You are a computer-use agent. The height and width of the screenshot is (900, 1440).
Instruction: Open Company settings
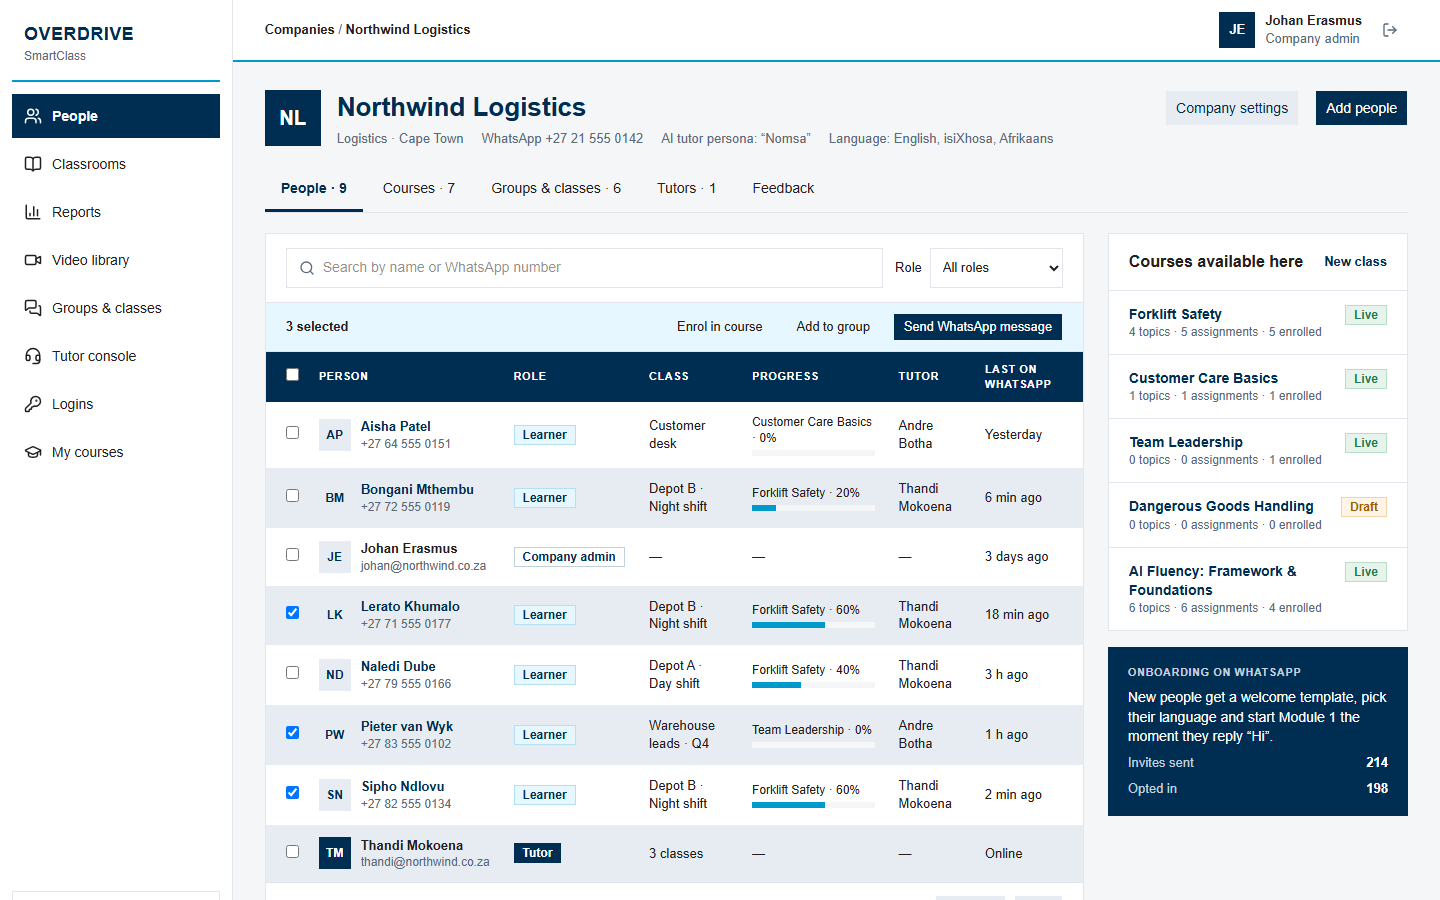(1232, 108)
